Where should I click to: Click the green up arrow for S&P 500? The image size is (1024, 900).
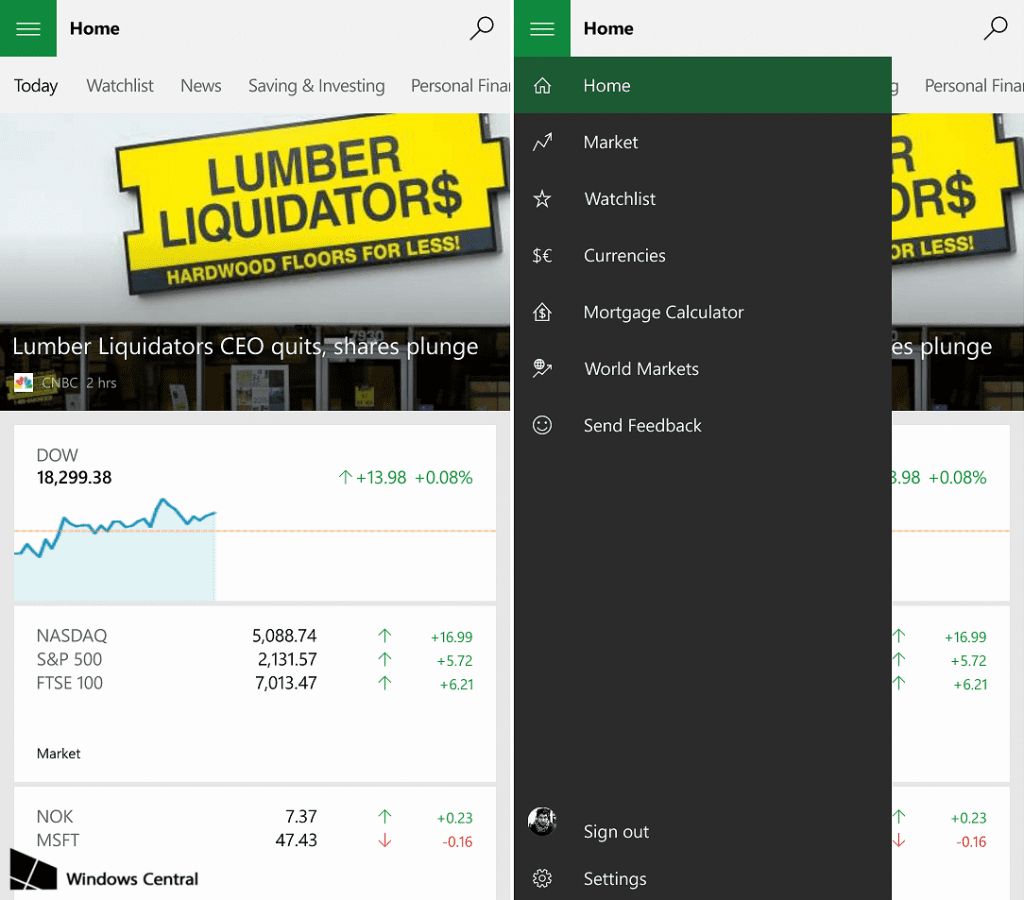[385, 660]
